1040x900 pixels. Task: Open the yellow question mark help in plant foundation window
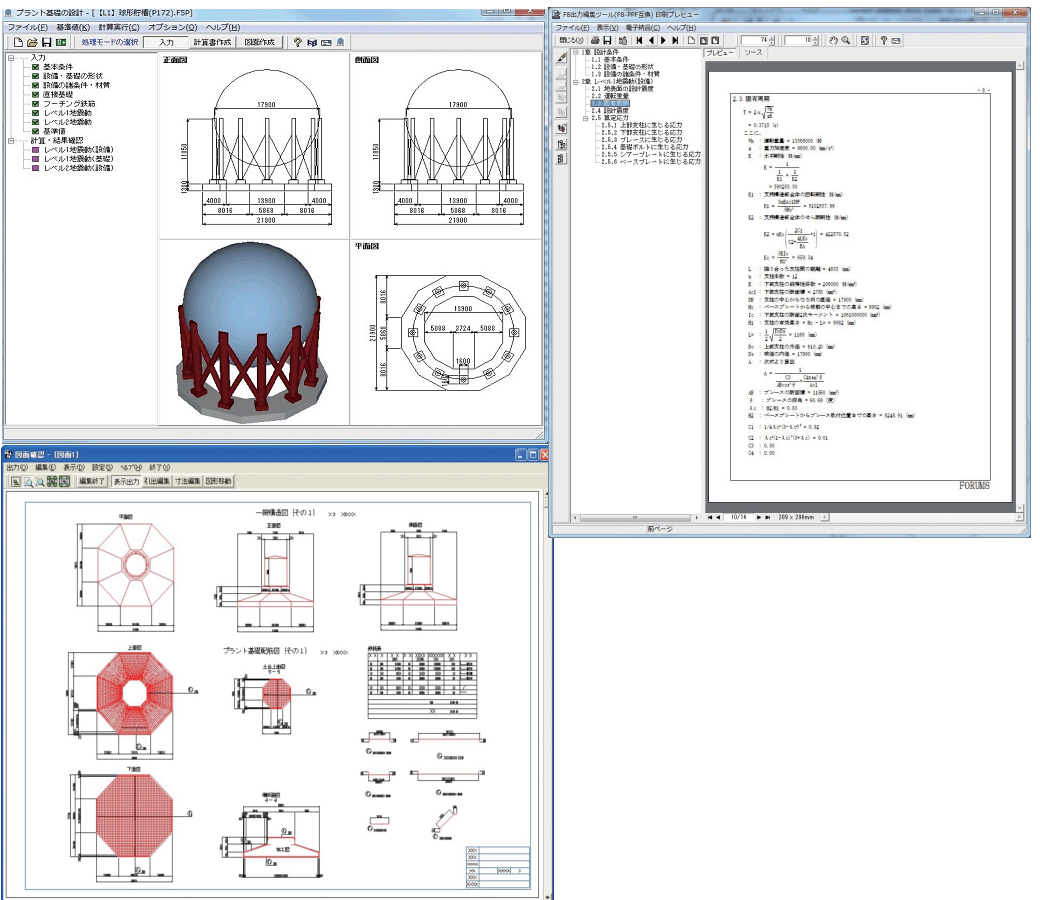tap(298, 42)
